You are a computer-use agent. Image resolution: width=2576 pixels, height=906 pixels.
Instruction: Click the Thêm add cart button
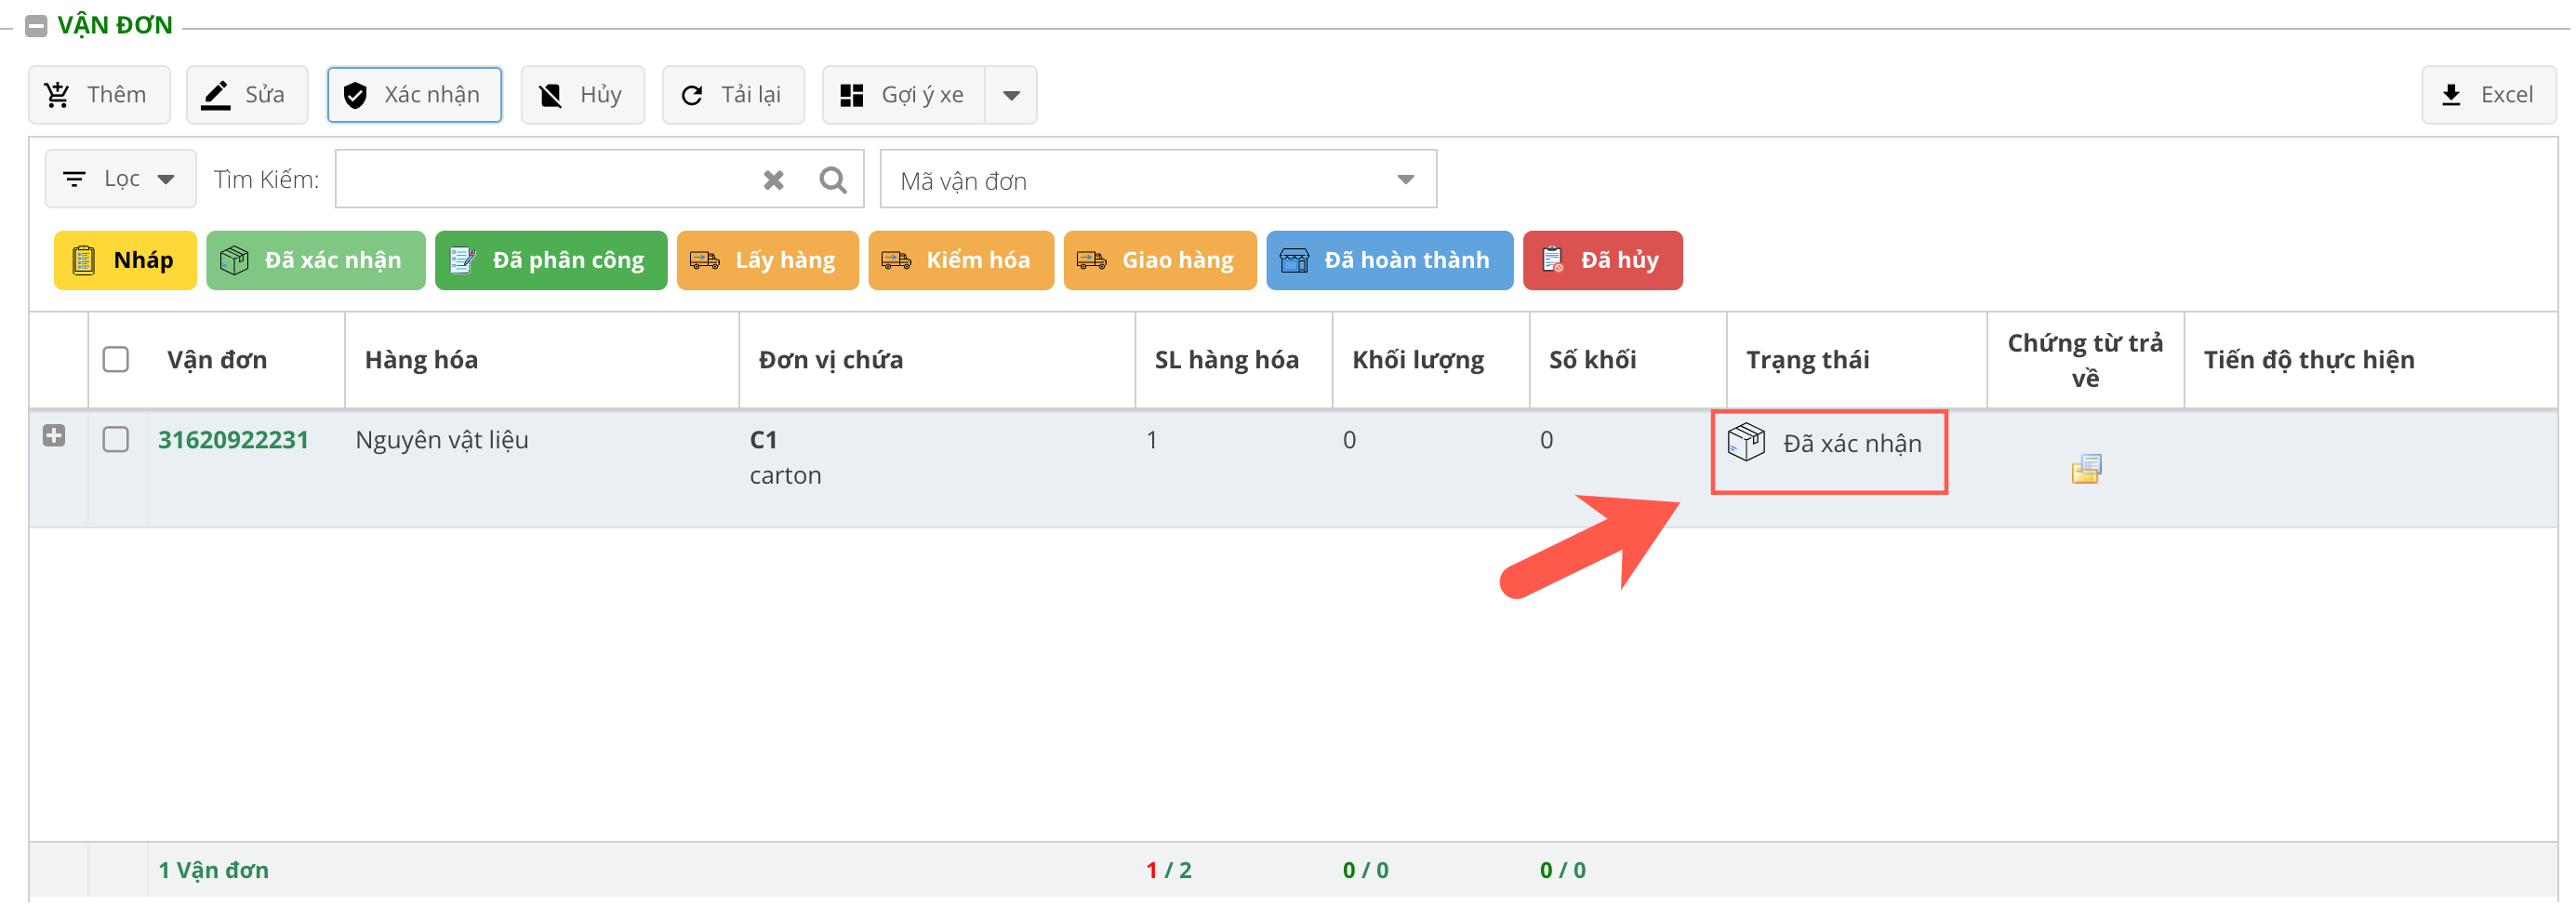point(98,95)
